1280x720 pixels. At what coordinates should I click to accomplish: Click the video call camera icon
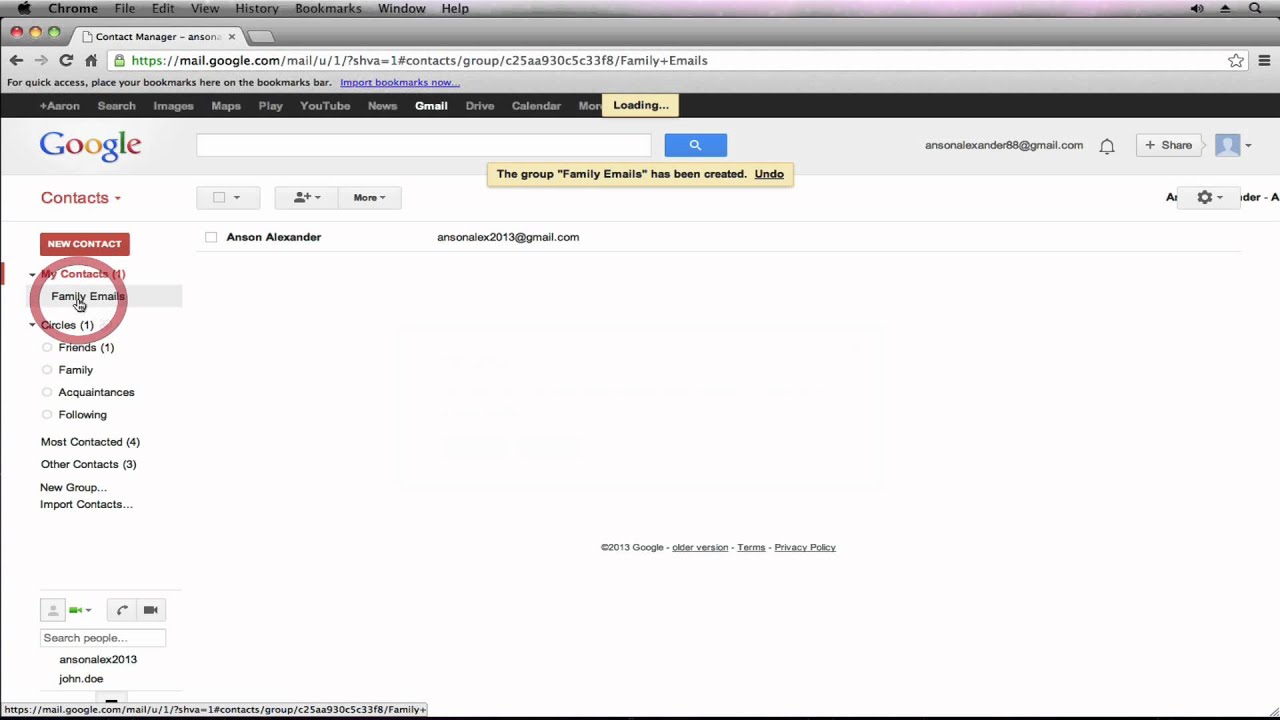pos(151,610)
